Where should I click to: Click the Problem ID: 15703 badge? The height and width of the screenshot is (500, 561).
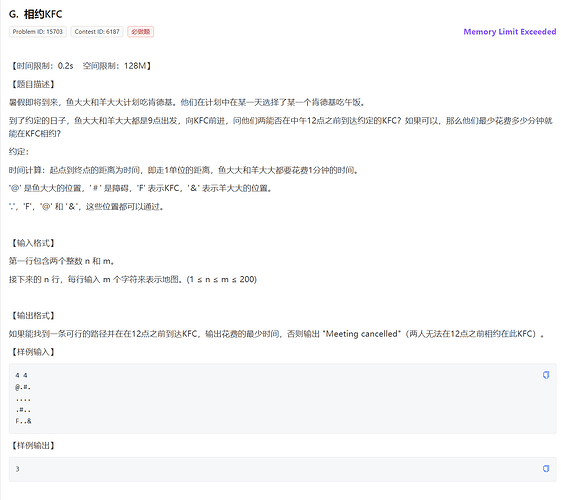coord(38,31)
